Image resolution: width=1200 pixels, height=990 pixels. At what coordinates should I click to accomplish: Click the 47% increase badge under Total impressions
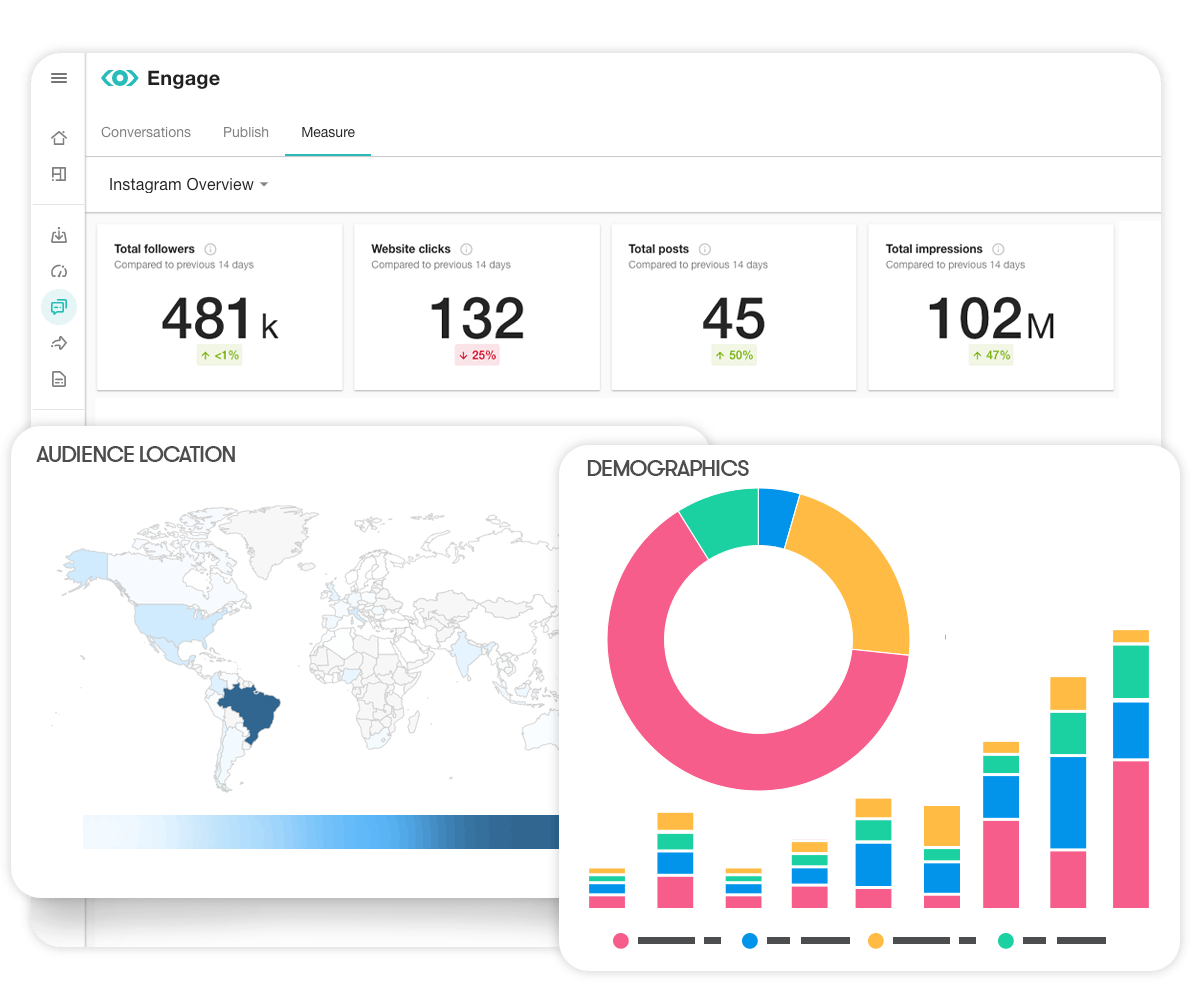990,355
